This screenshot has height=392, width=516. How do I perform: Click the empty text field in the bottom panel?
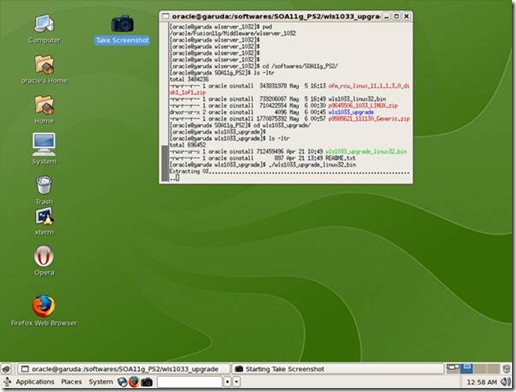coord(189,382)
